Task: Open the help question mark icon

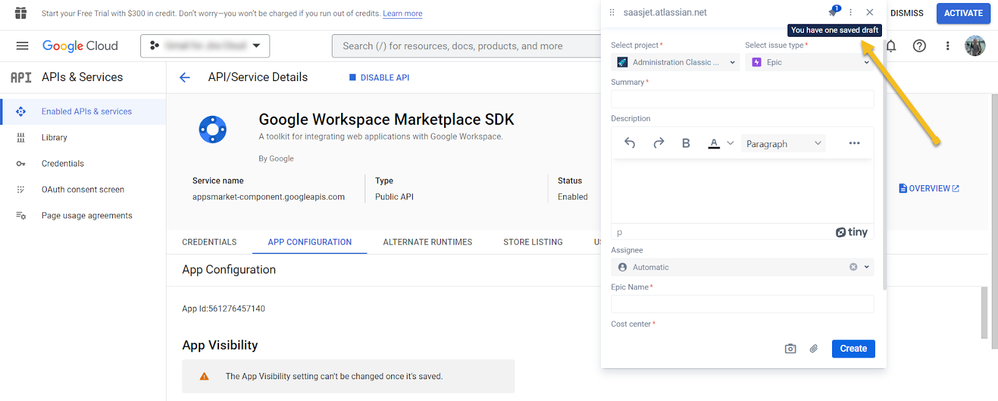Action: click(919, 46)
